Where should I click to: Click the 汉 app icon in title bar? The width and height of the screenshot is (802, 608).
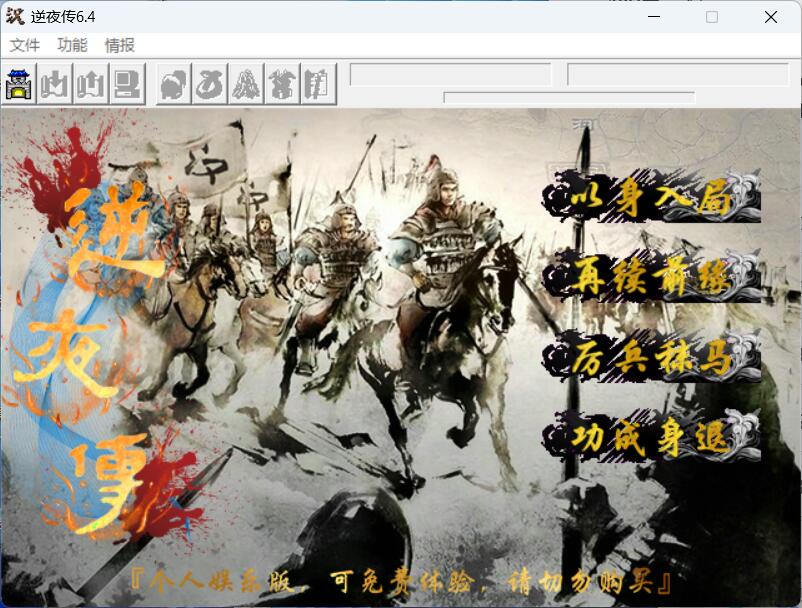(15, 16)
